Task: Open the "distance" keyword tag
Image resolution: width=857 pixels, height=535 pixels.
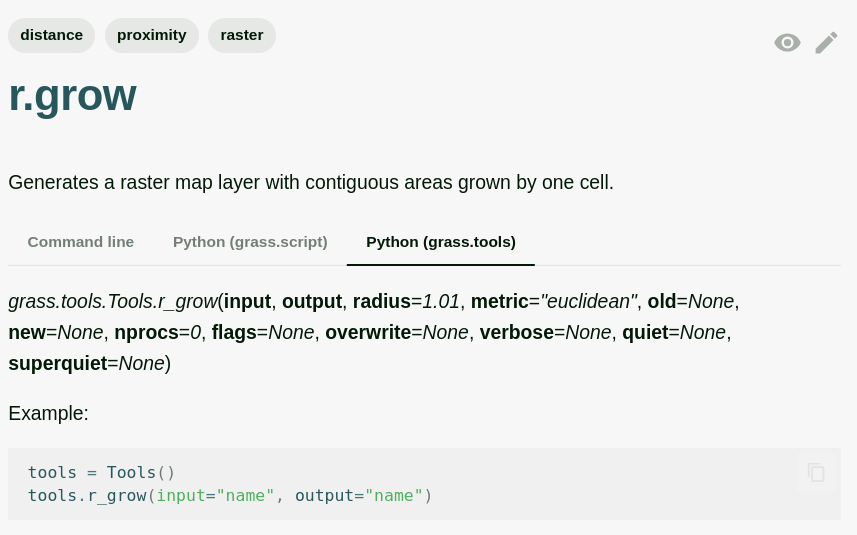Action: coord(51,35)
